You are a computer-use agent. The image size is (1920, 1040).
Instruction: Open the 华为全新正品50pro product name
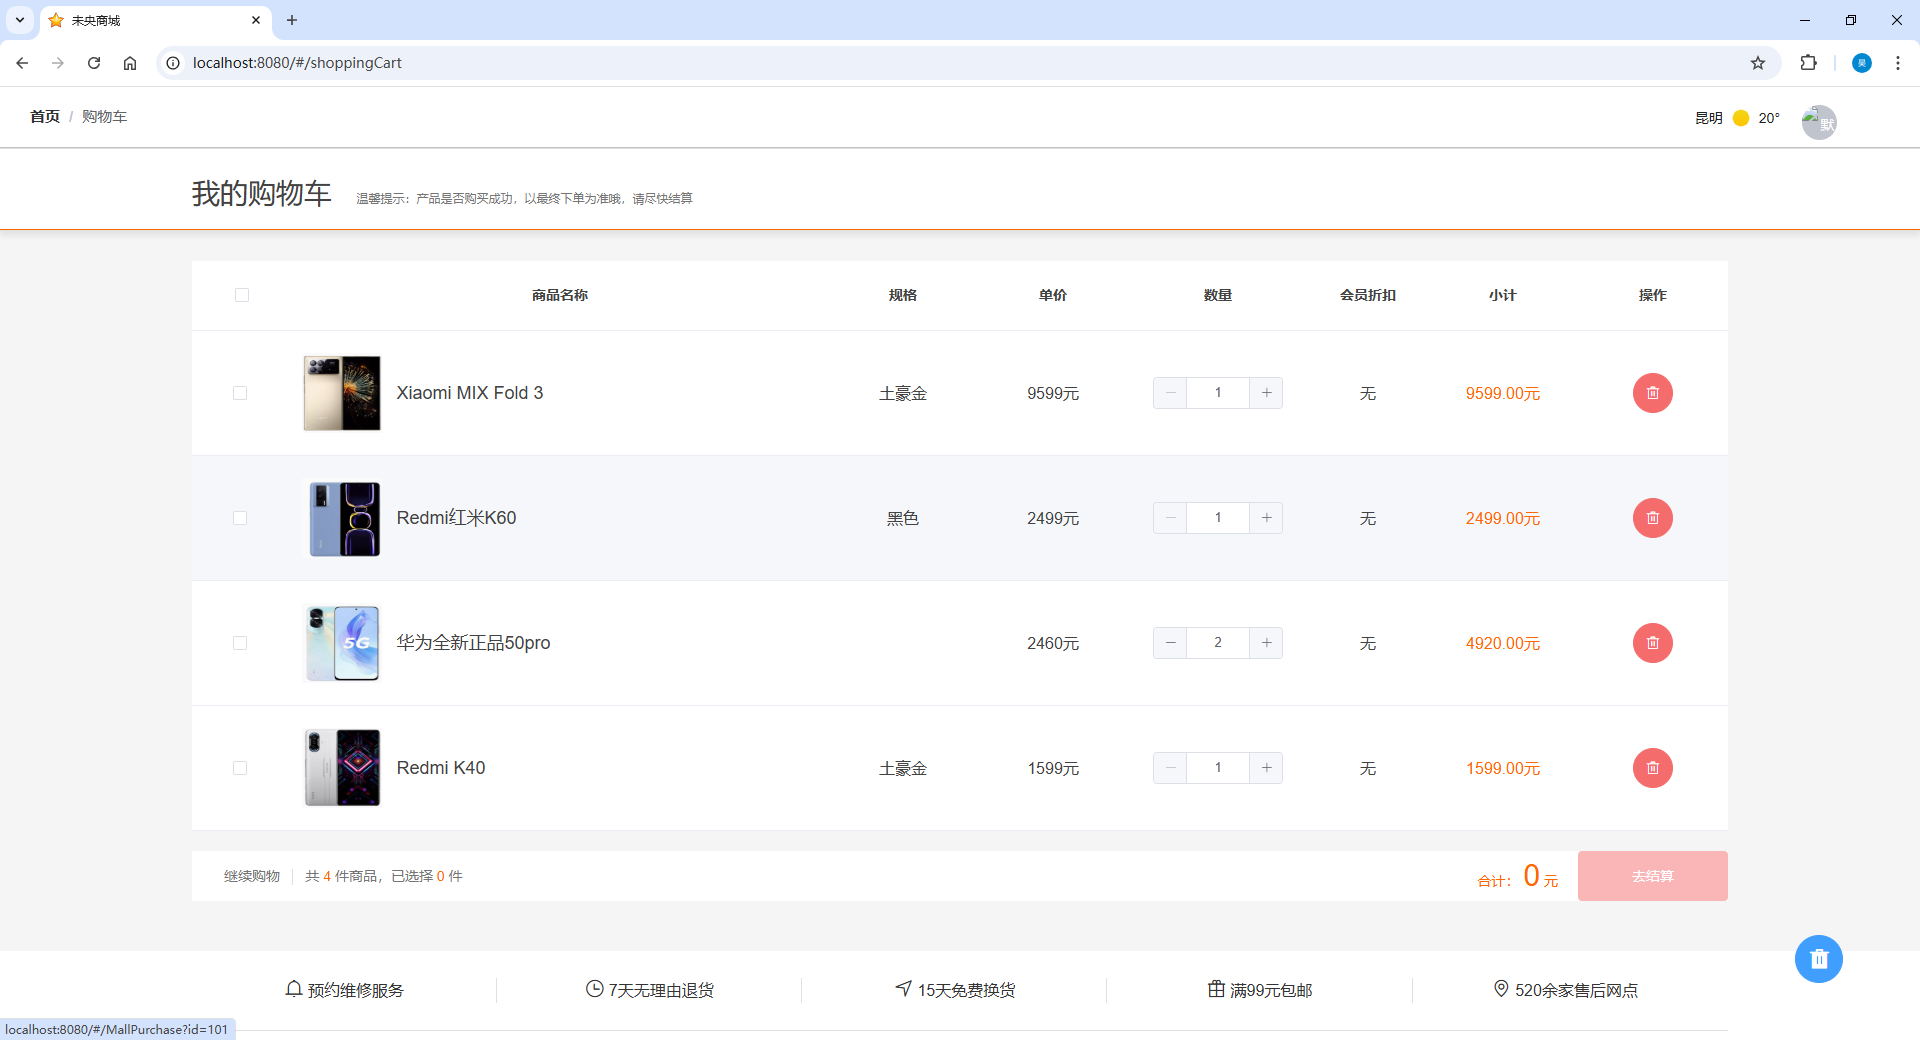coord(473,643)
